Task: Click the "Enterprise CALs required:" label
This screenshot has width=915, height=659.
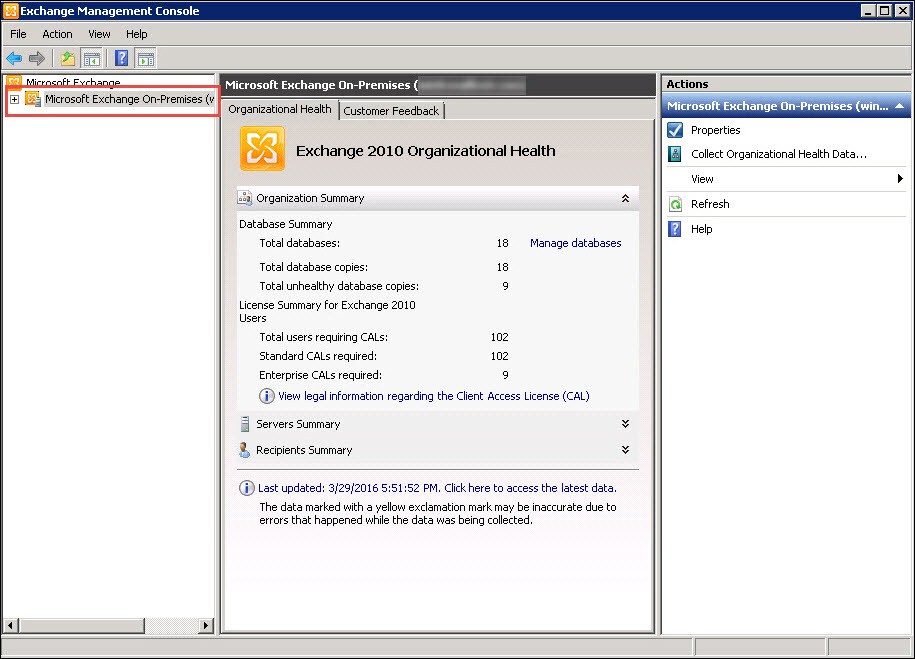Action: pos(320,375)
